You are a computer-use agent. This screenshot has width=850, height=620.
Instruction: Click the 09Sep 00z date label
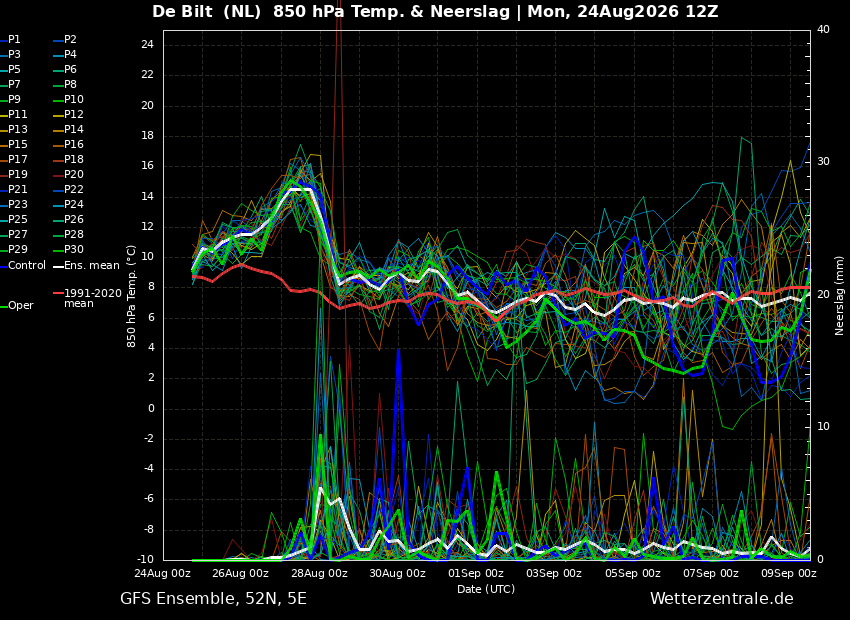789,573
